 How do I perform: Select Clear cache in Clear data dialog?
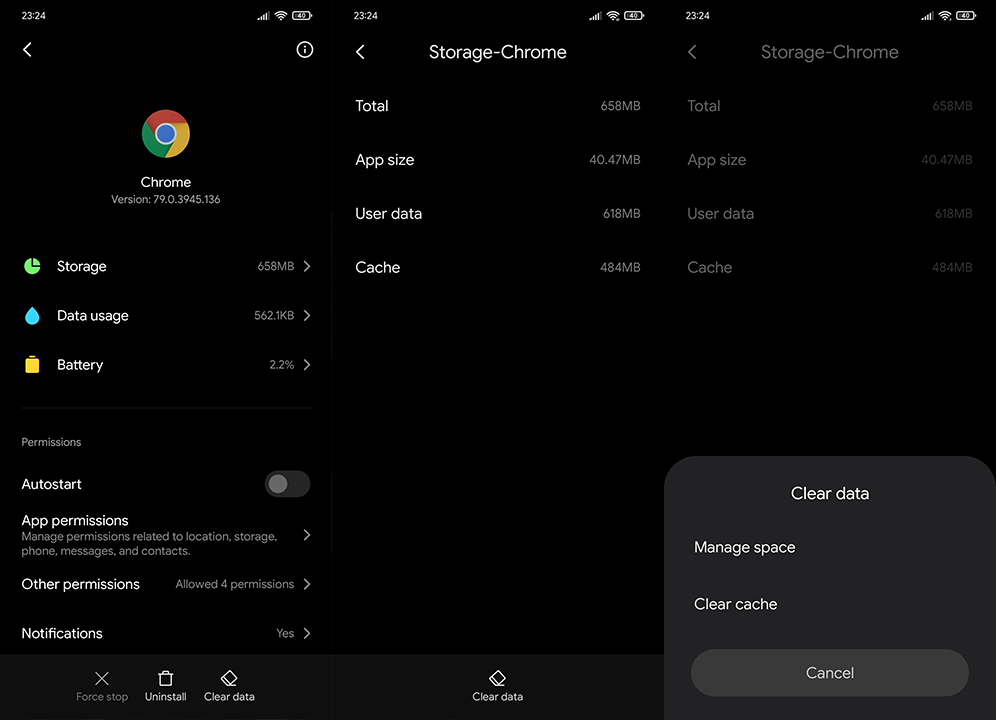pos(830,604)
